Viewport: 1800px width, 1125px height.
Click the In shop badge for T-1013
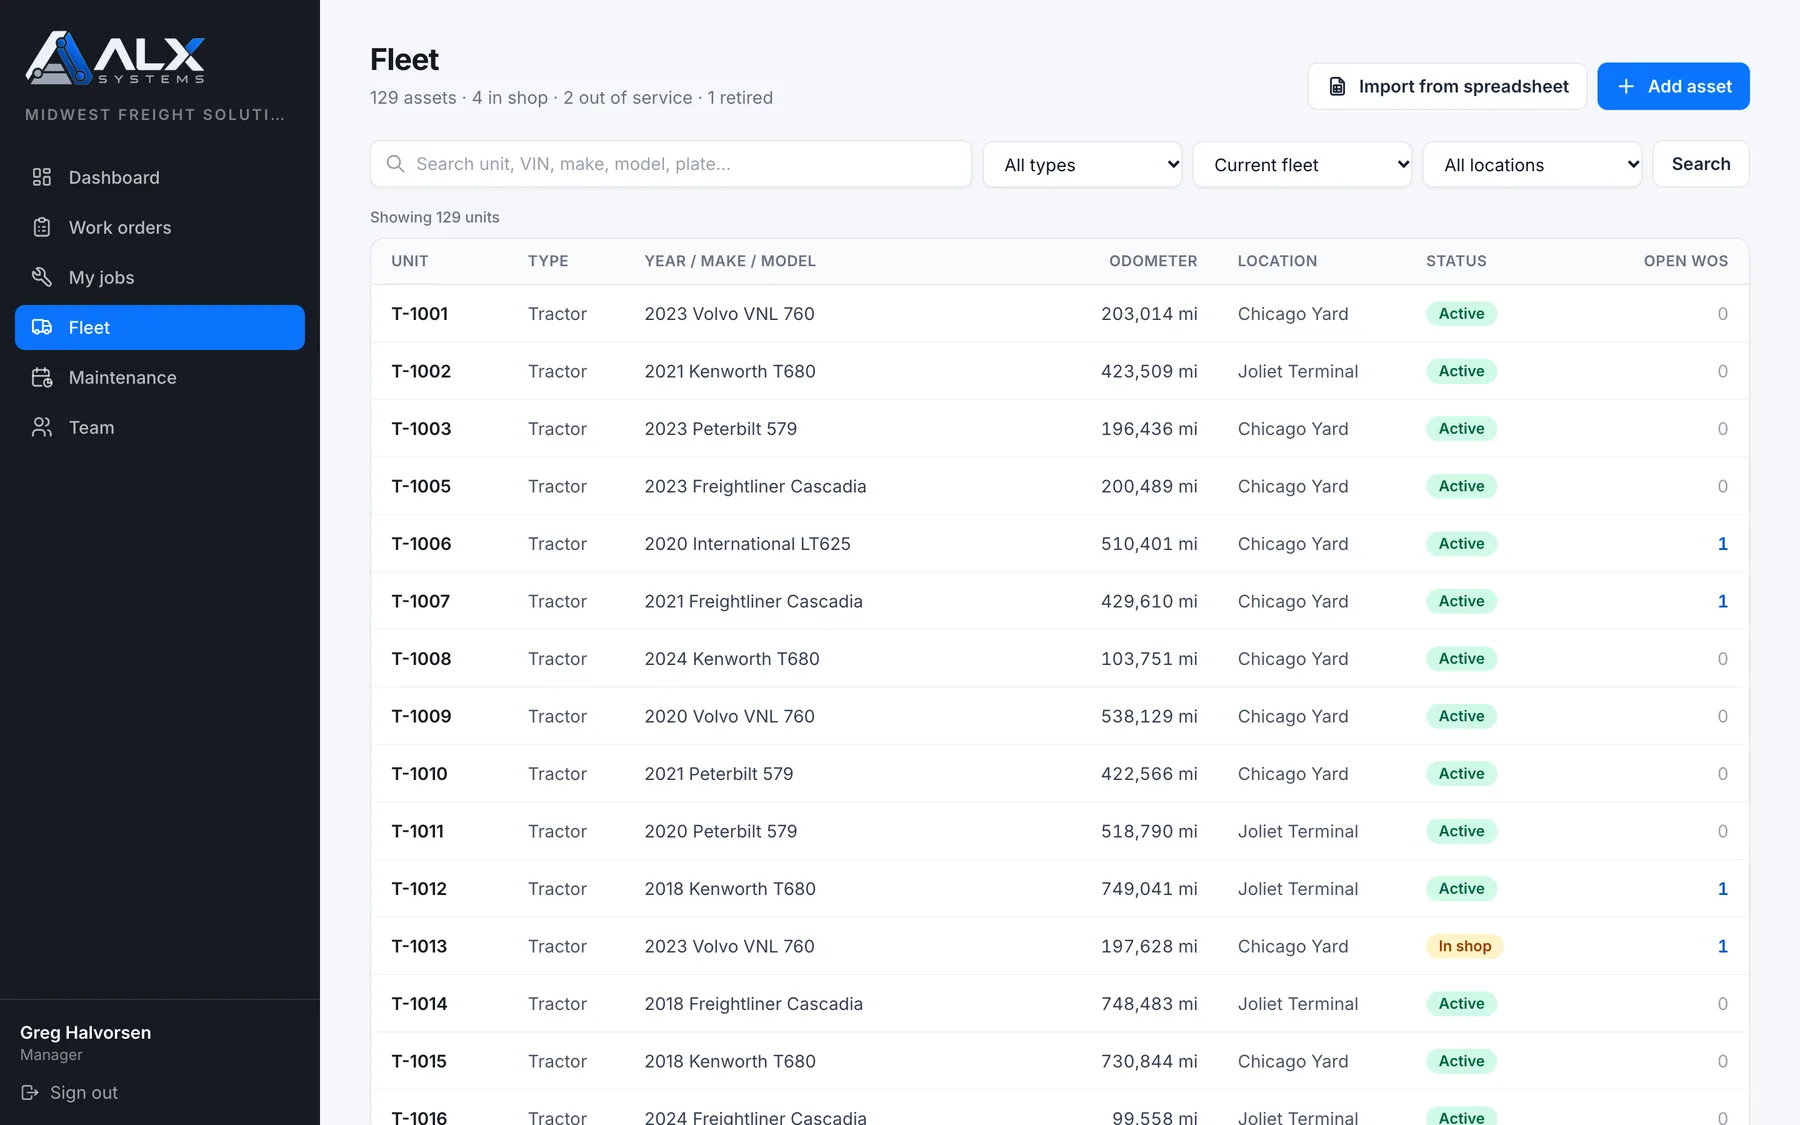pos(1464,946)
